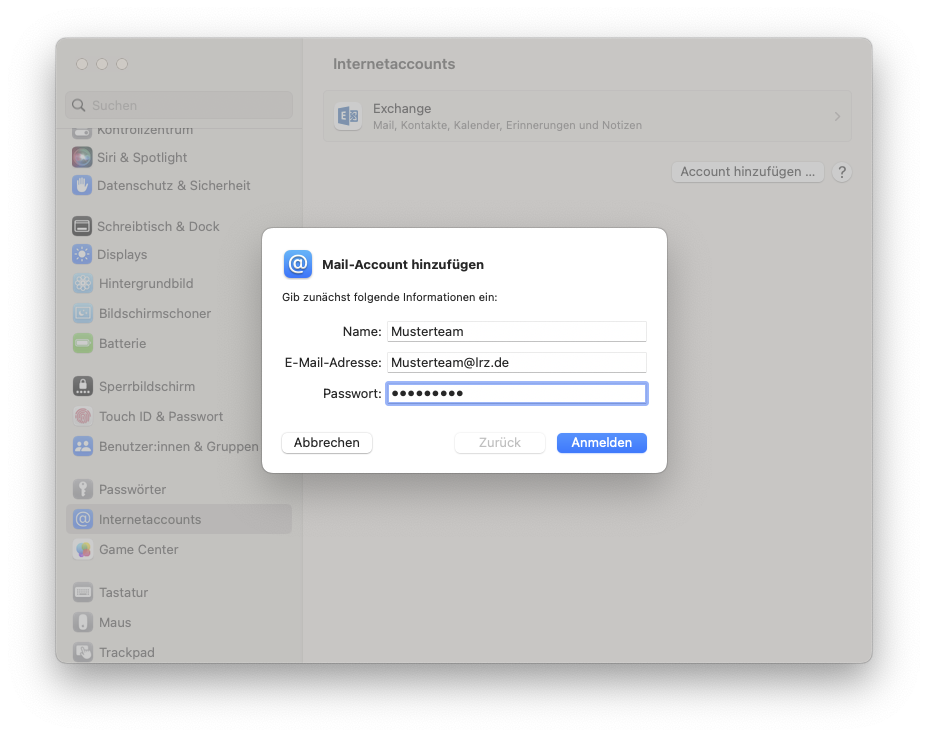This screenshot has height=737, width=928.
Task: Select the Sperrbildschirm icon
Action: [x=82, y=386]
